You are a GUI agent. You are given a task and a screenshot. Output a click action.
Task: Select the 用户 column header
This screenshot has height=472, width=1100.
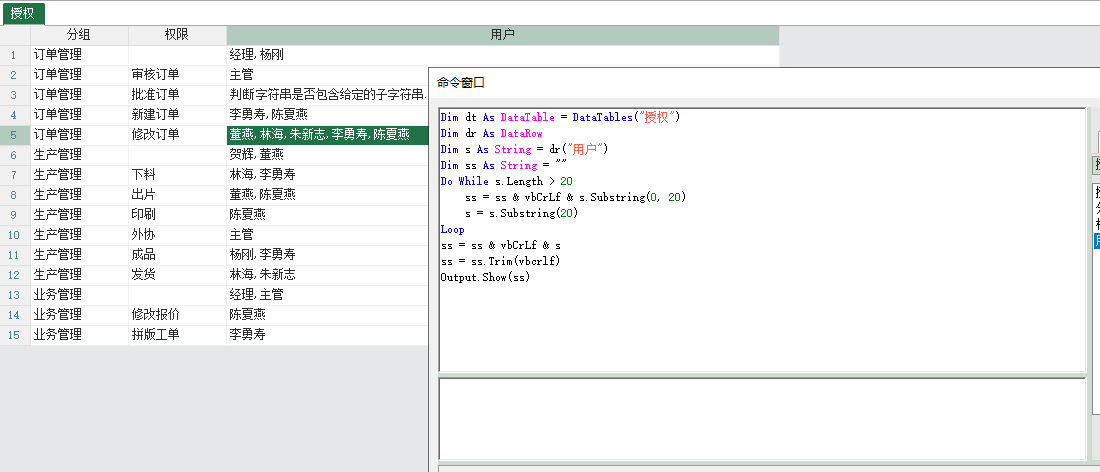[x=502, y=35]
